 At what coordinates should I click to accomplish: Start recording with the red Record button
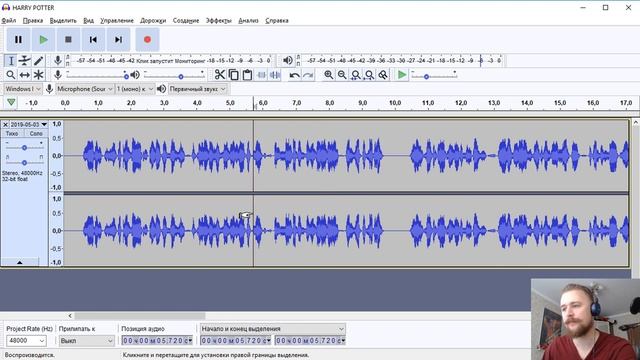[147, 40]
